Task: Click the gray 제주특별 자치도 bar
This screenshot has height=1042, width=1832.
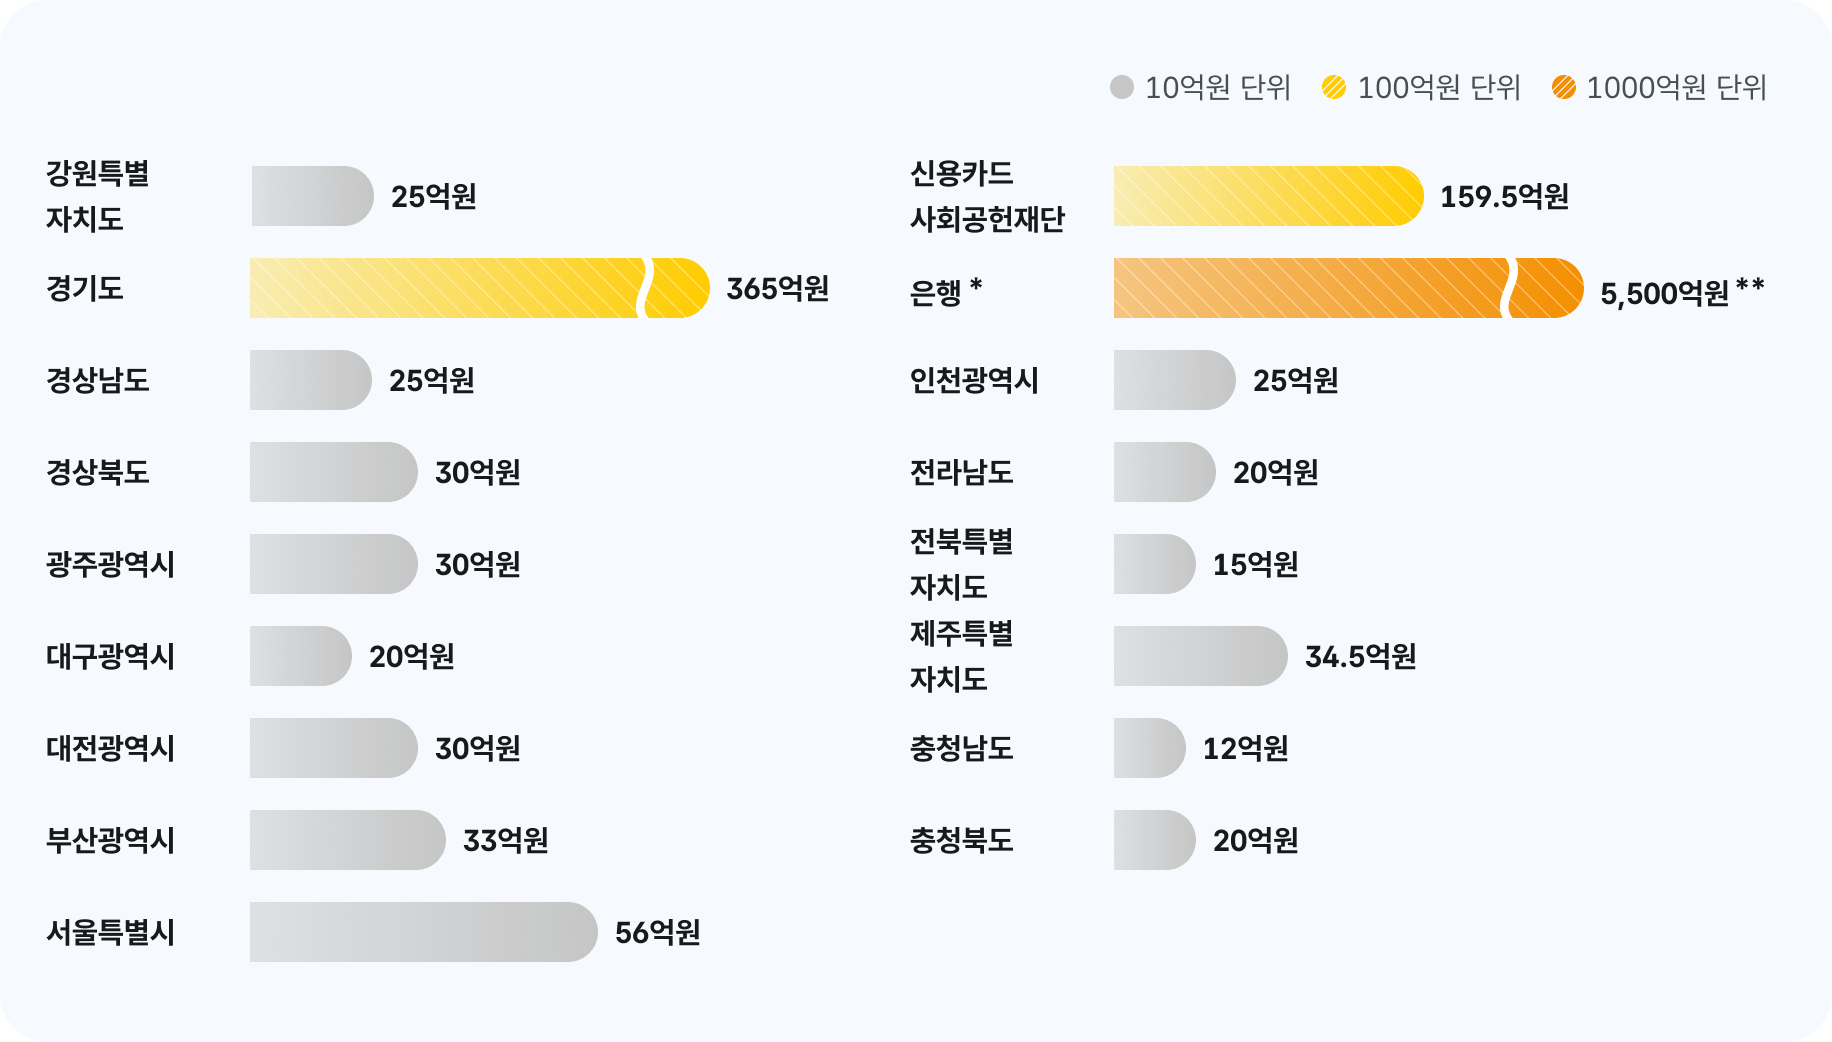Action: (1200, 656)
